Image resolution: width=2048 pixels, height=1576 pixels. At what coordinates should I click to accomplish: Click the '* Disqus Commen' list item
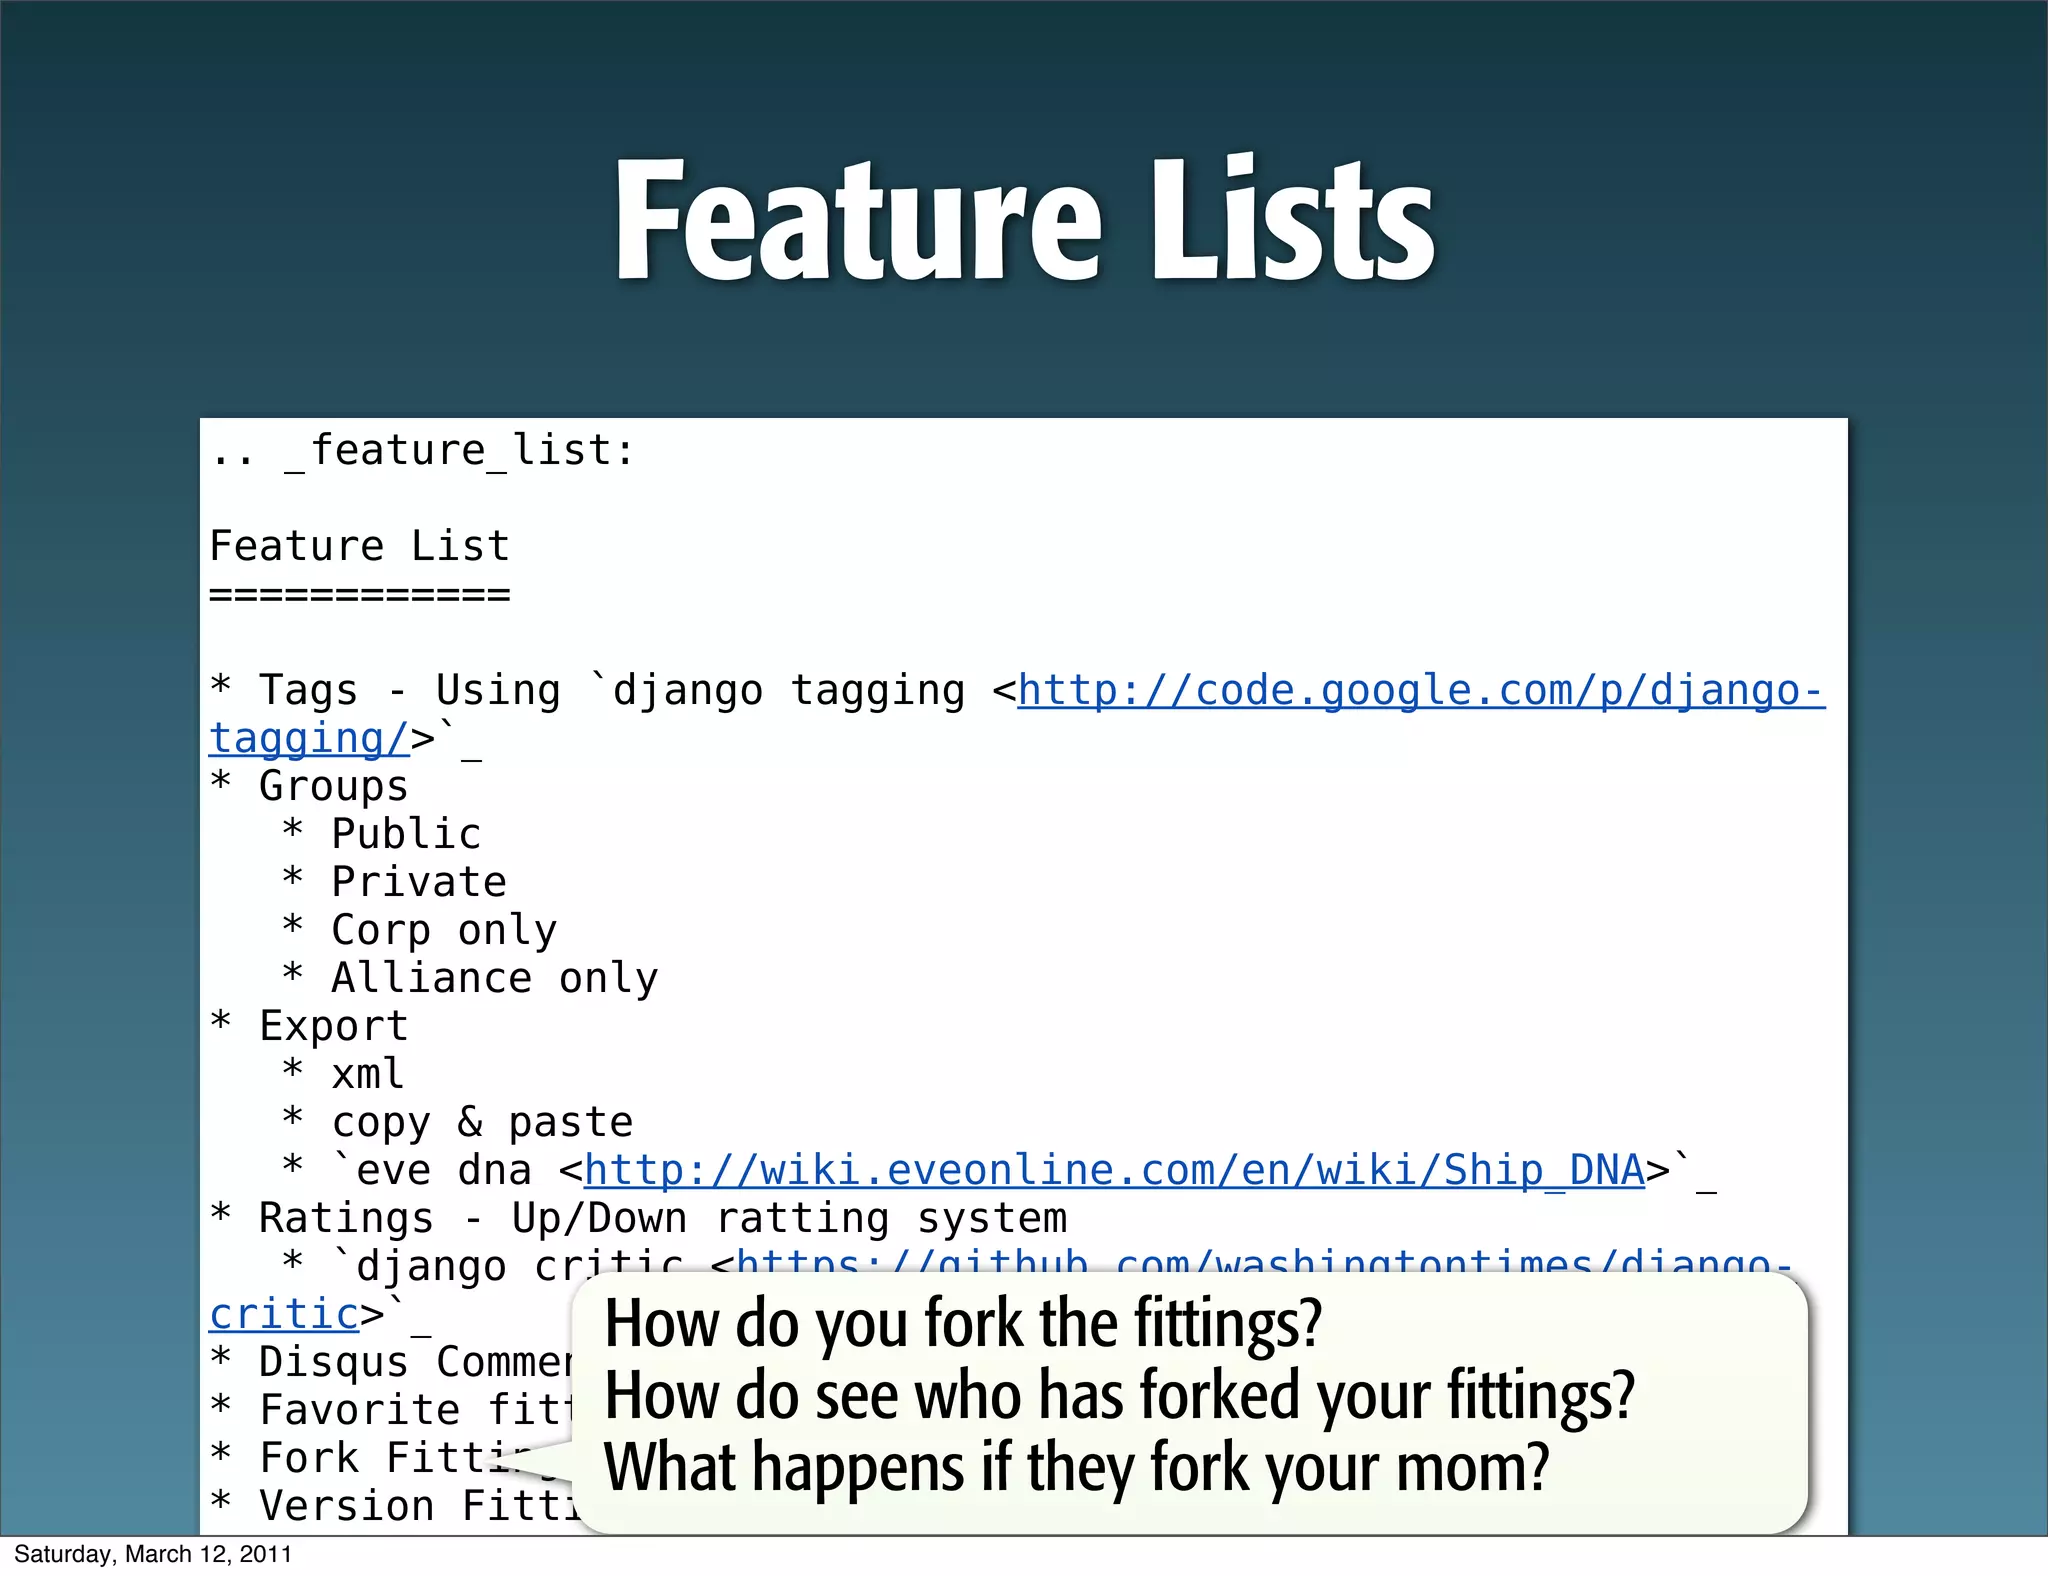point(390,1362)
